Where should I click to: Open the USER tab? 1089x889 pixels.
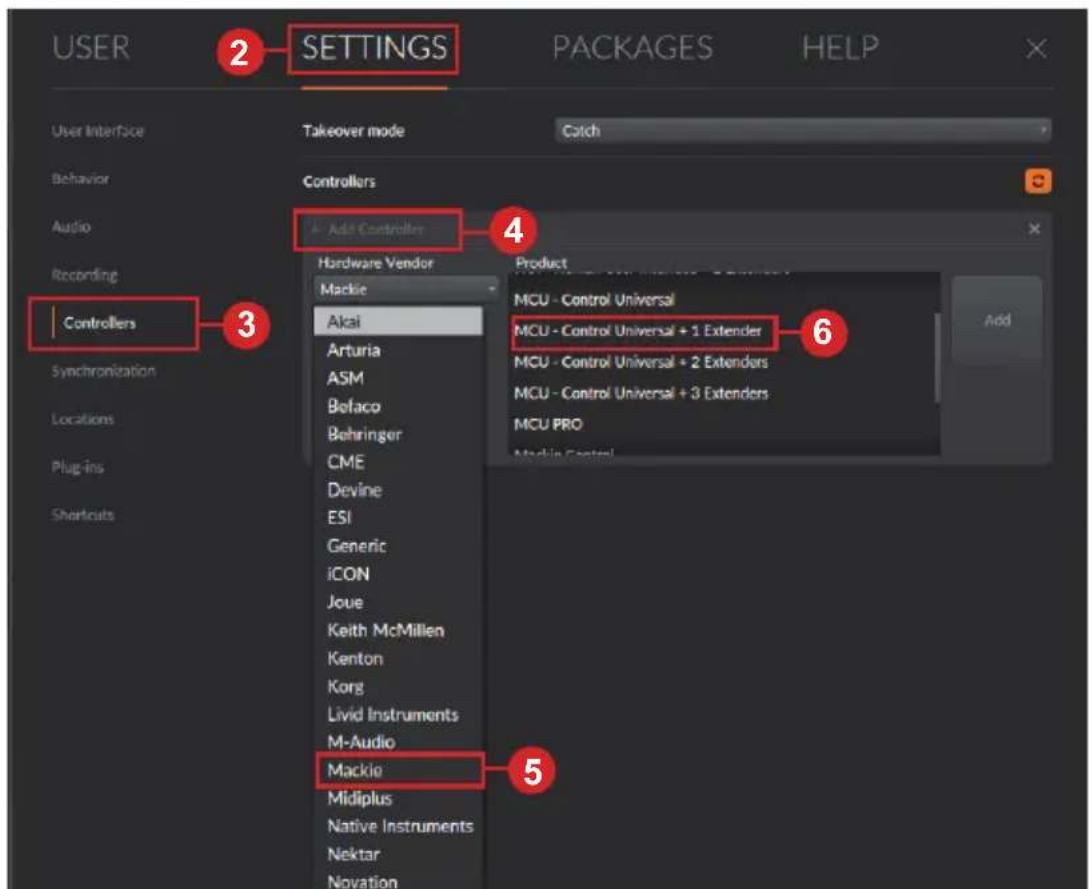pos(91,48)
